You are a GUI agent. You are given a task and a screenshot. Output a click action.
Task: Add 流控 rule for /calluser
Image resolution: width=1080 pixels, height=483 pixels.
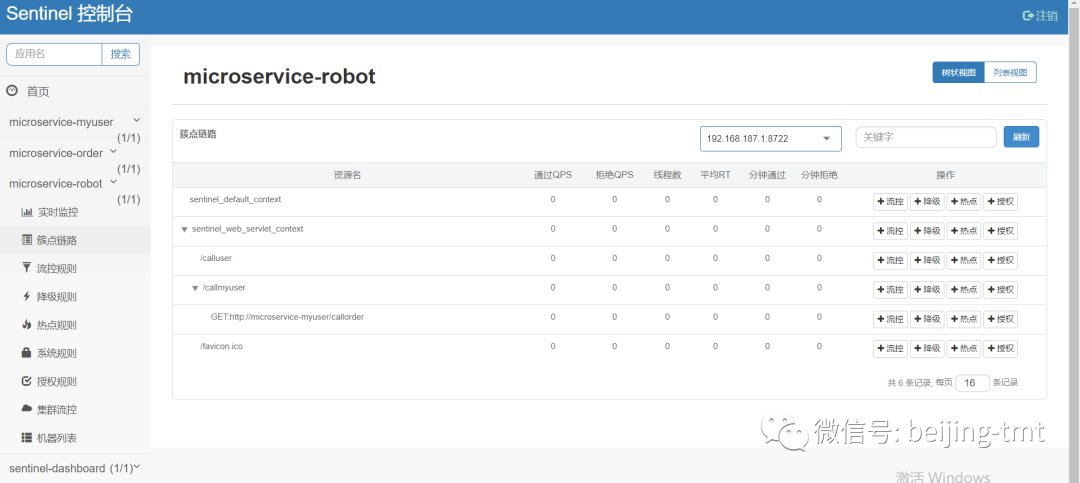coord(890,260)
